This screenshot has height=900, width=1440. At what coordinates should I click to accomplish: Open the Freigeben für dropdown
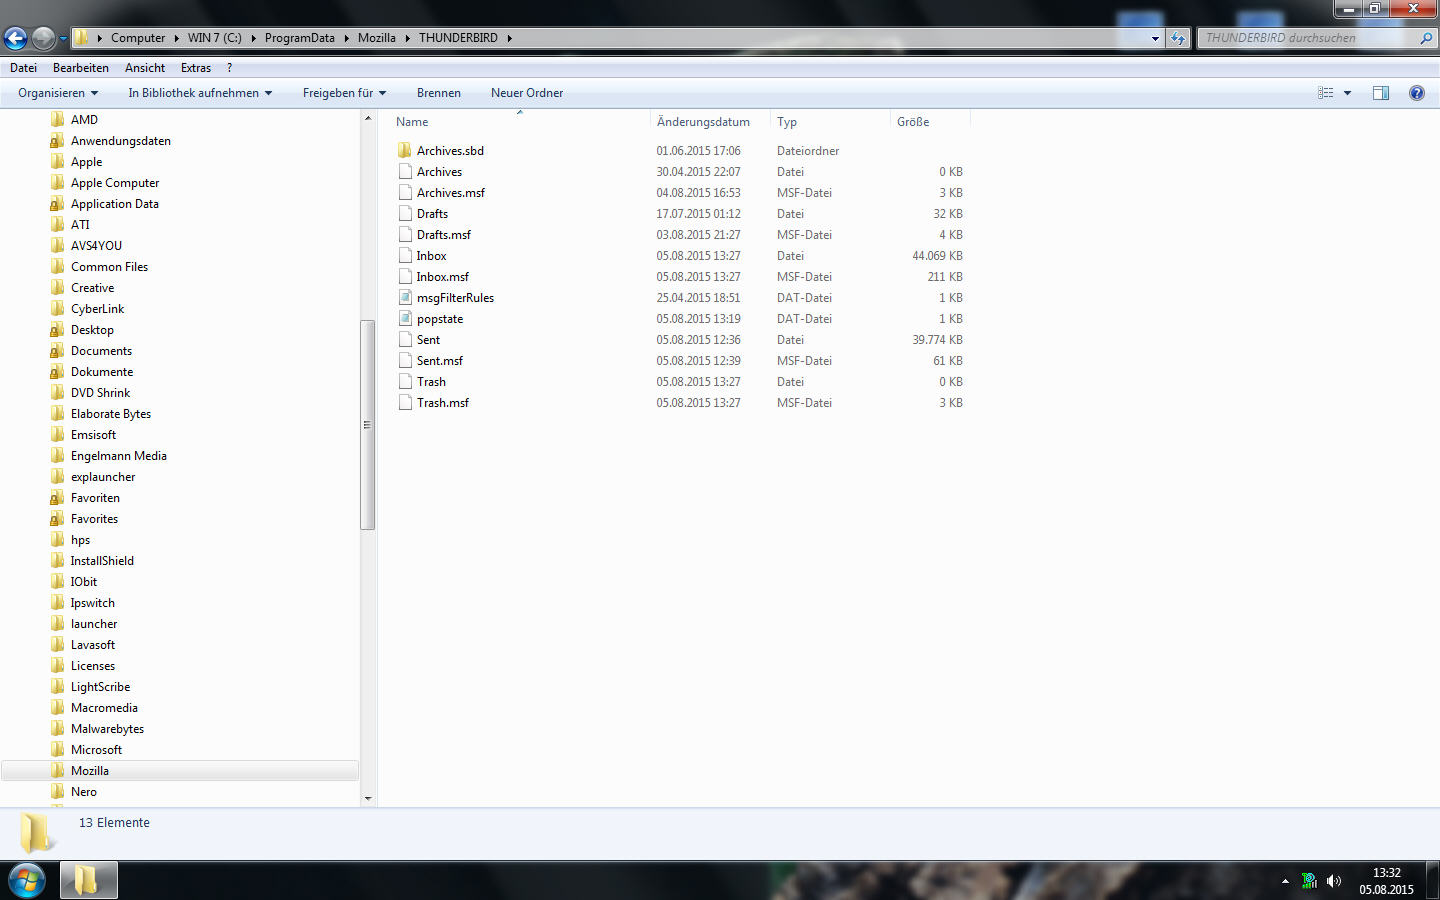point(344,93)
